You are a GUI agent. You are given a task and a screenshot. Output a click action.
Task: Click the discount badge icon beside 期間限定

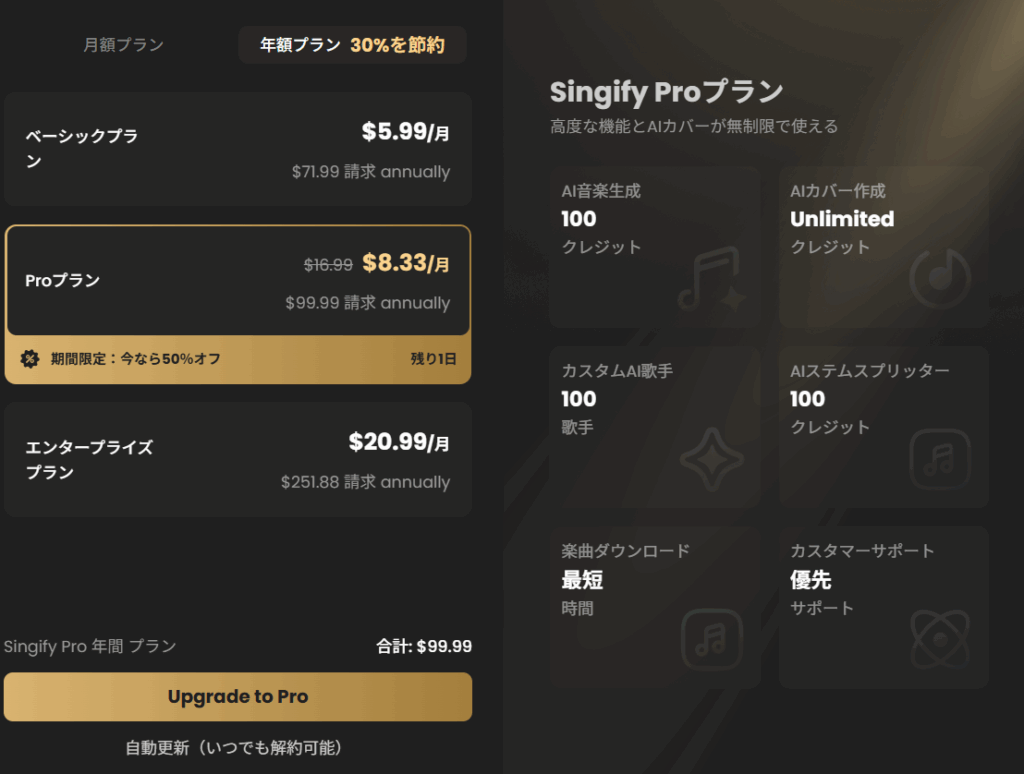coord(29,359)
